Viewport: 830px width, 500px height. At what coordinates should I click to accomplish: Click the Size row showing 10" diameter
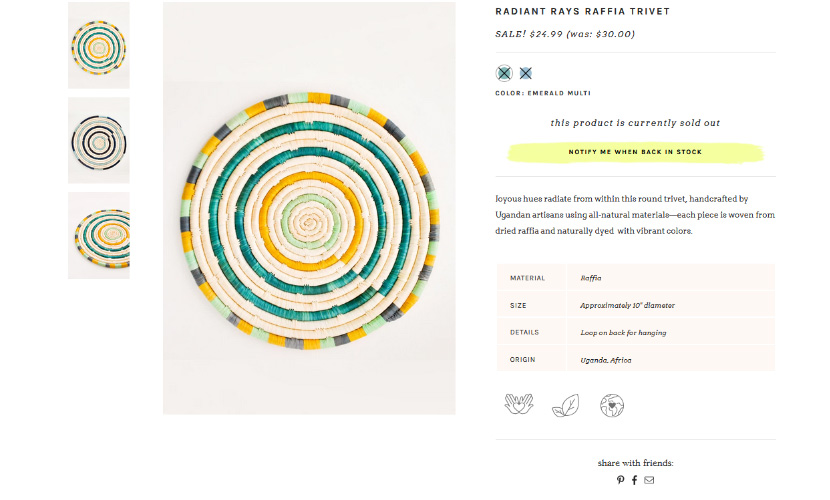635,305
